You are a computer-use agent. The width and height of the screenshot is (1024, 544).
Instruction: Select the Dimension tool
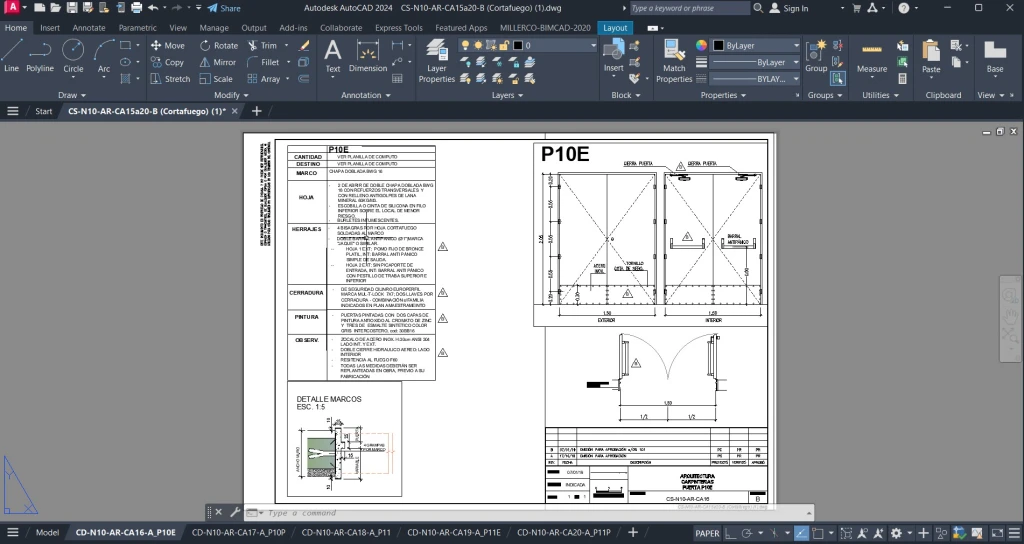(368, 56)
